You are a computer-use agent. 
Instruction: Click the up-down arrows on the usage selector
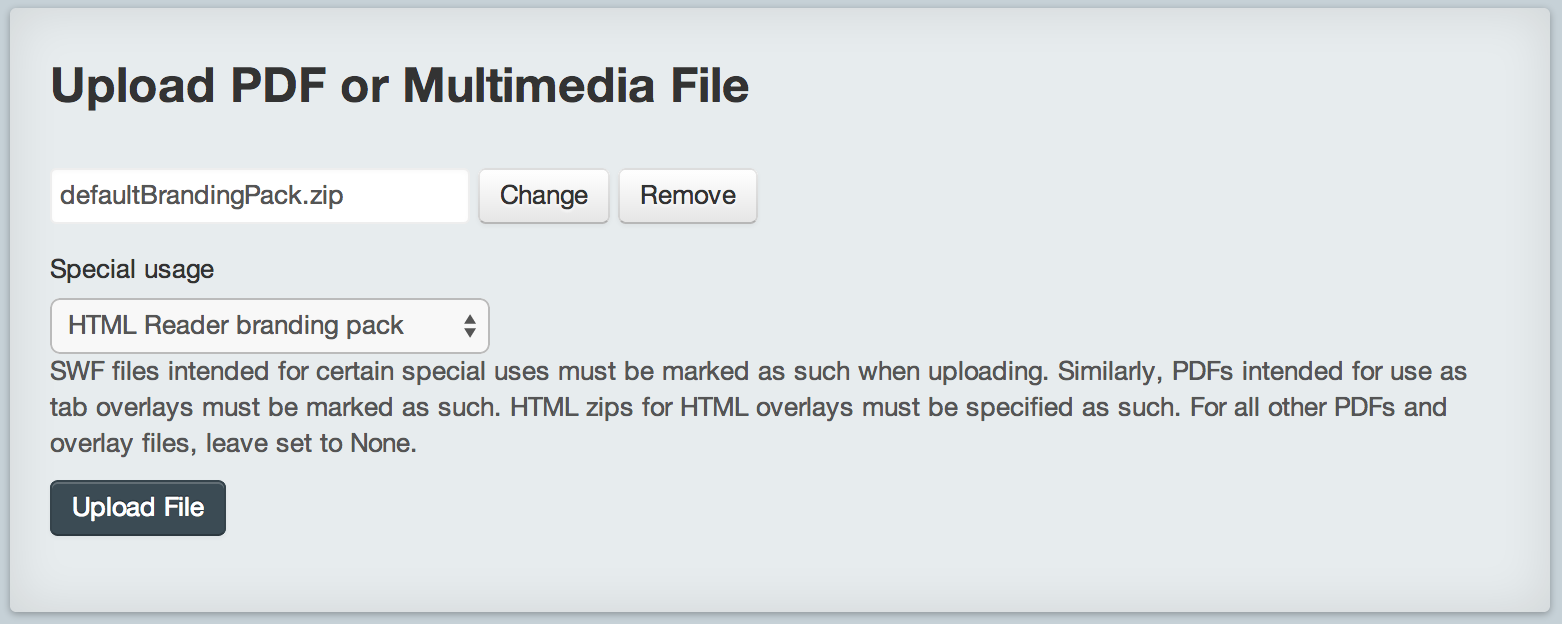pyautogui.click(x=469, y=326)
